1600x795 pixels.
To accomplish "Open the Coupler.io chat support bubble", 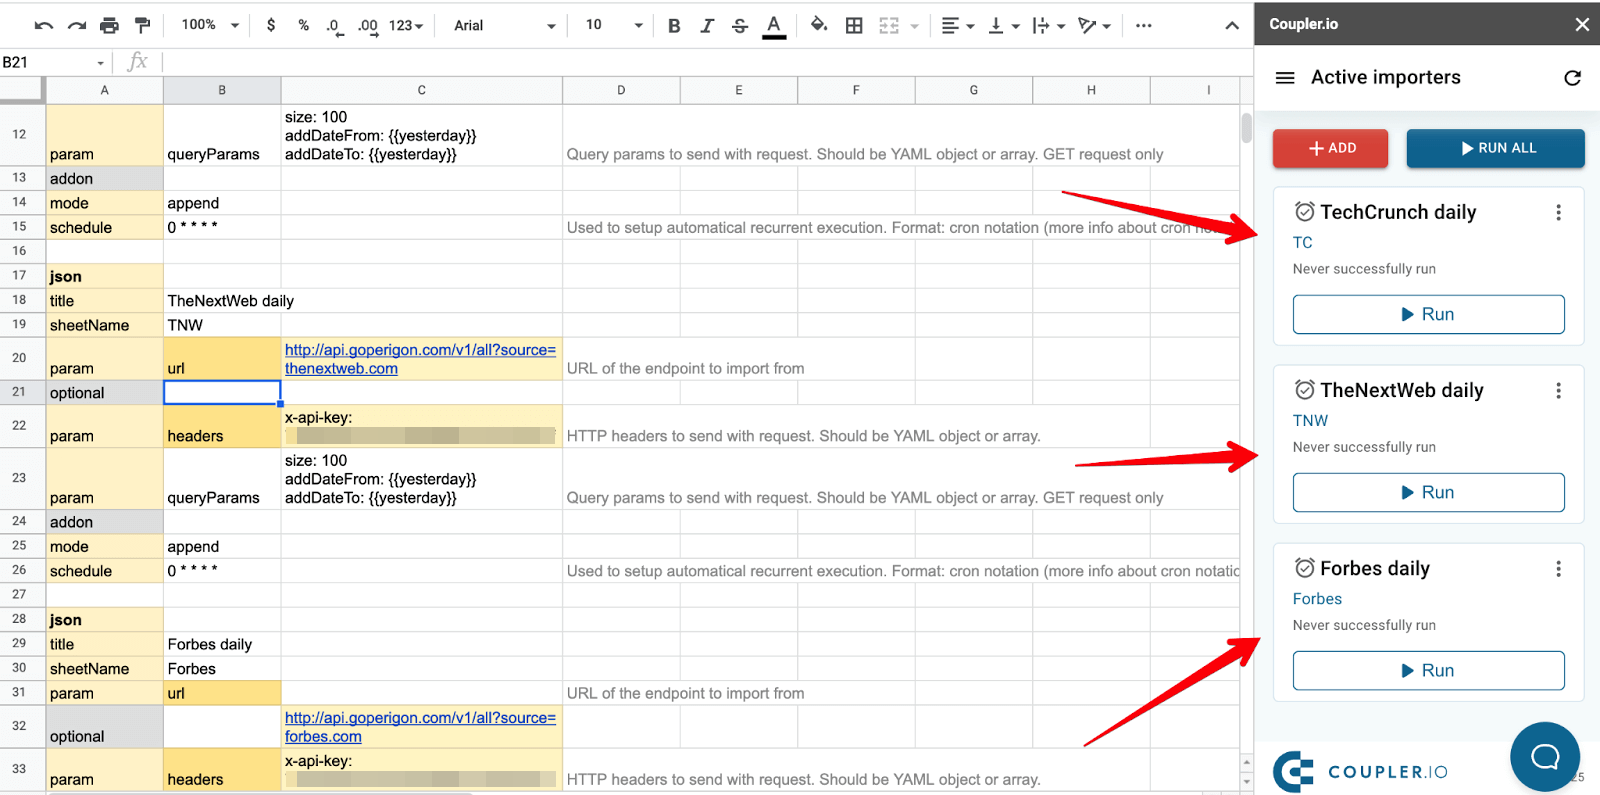I will click(x=1545, y=757).
